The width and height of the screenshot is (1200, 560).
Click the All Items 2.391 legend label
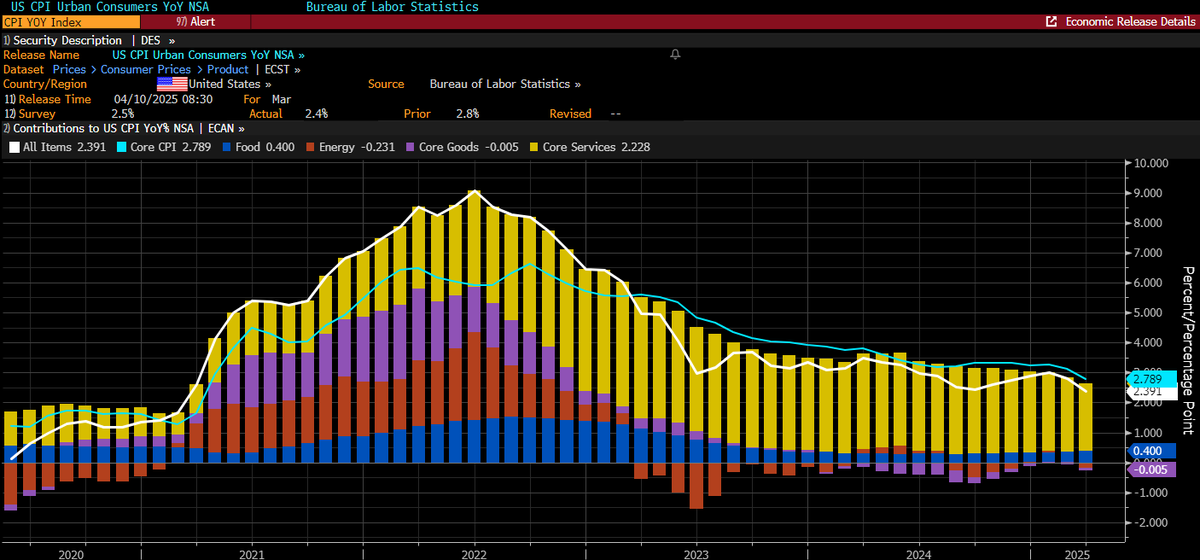click(65, 146)
